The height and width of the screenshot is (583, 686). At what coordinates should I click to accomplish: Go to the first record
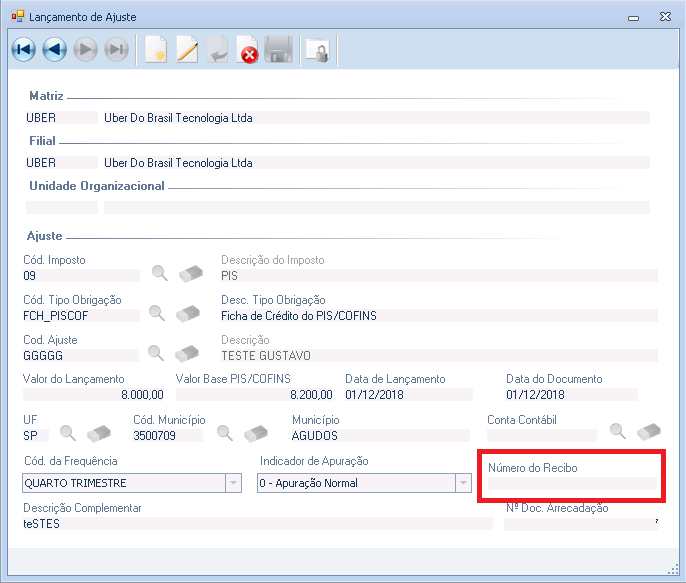point(23,50)
